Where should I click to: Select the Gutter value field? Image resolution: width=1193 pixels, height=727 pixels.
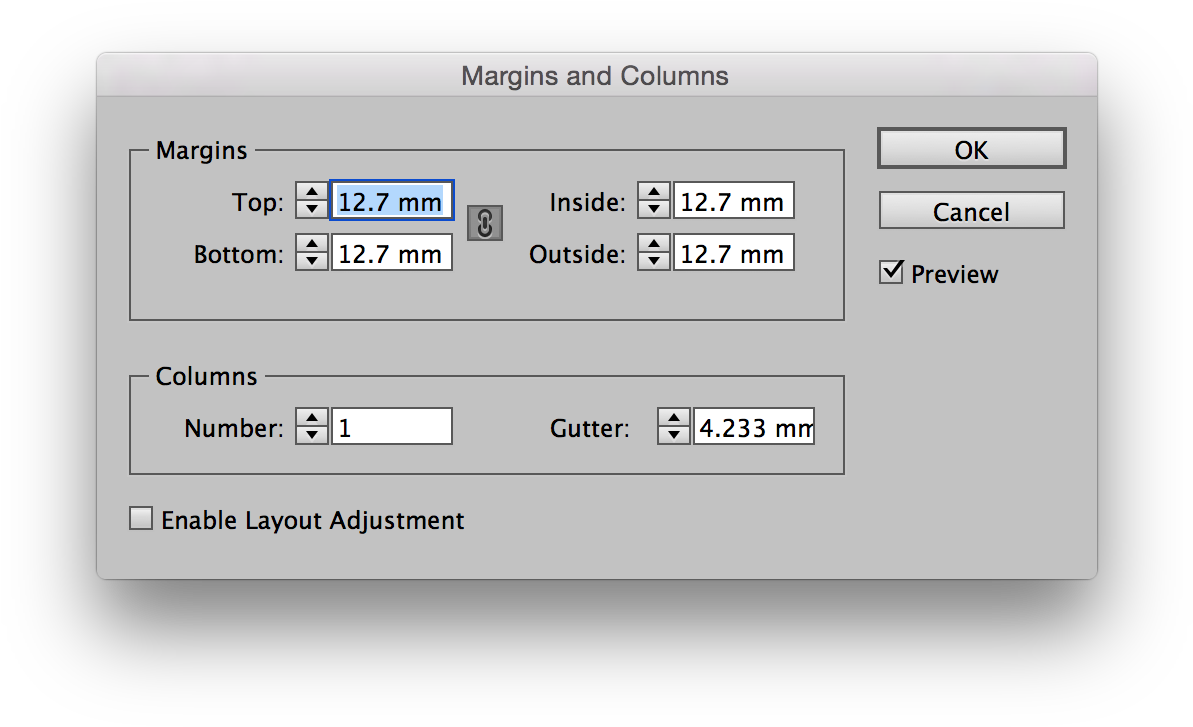tap(753, 427)
